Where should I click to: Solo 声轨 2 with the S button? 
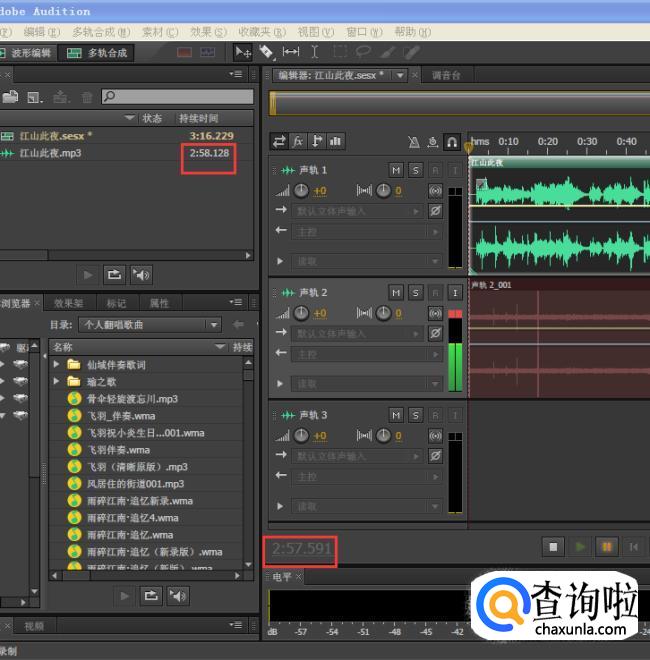[416, 292]
